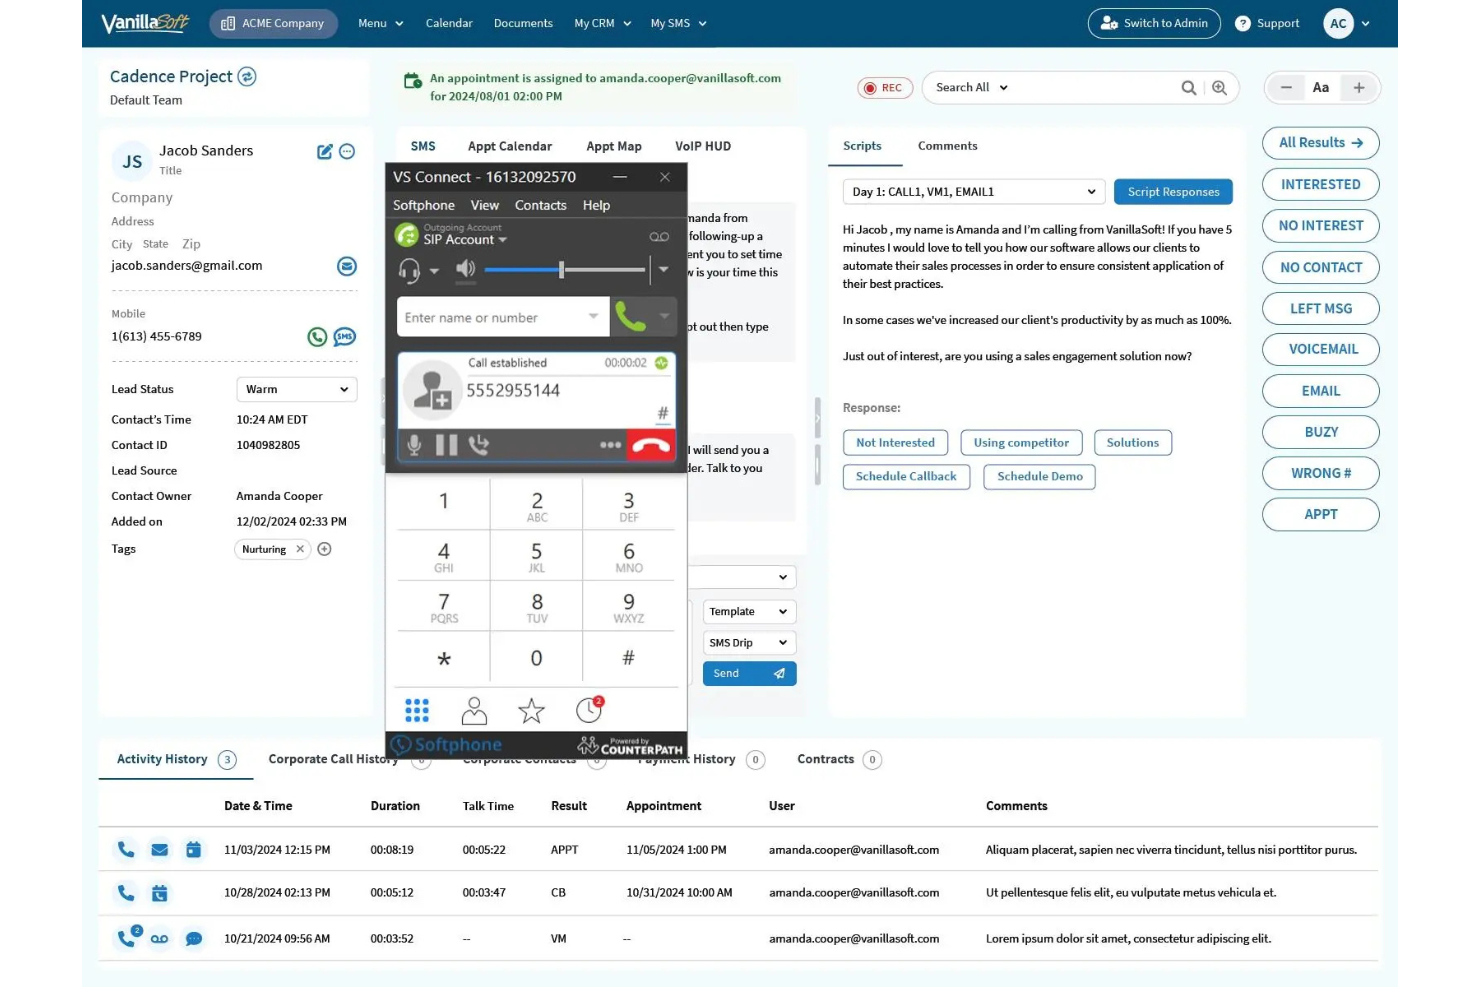The width and height of the screenshot is (1480, 987).
Task: Send SMS to the mobile number
Action: click(x=345, y=337)
